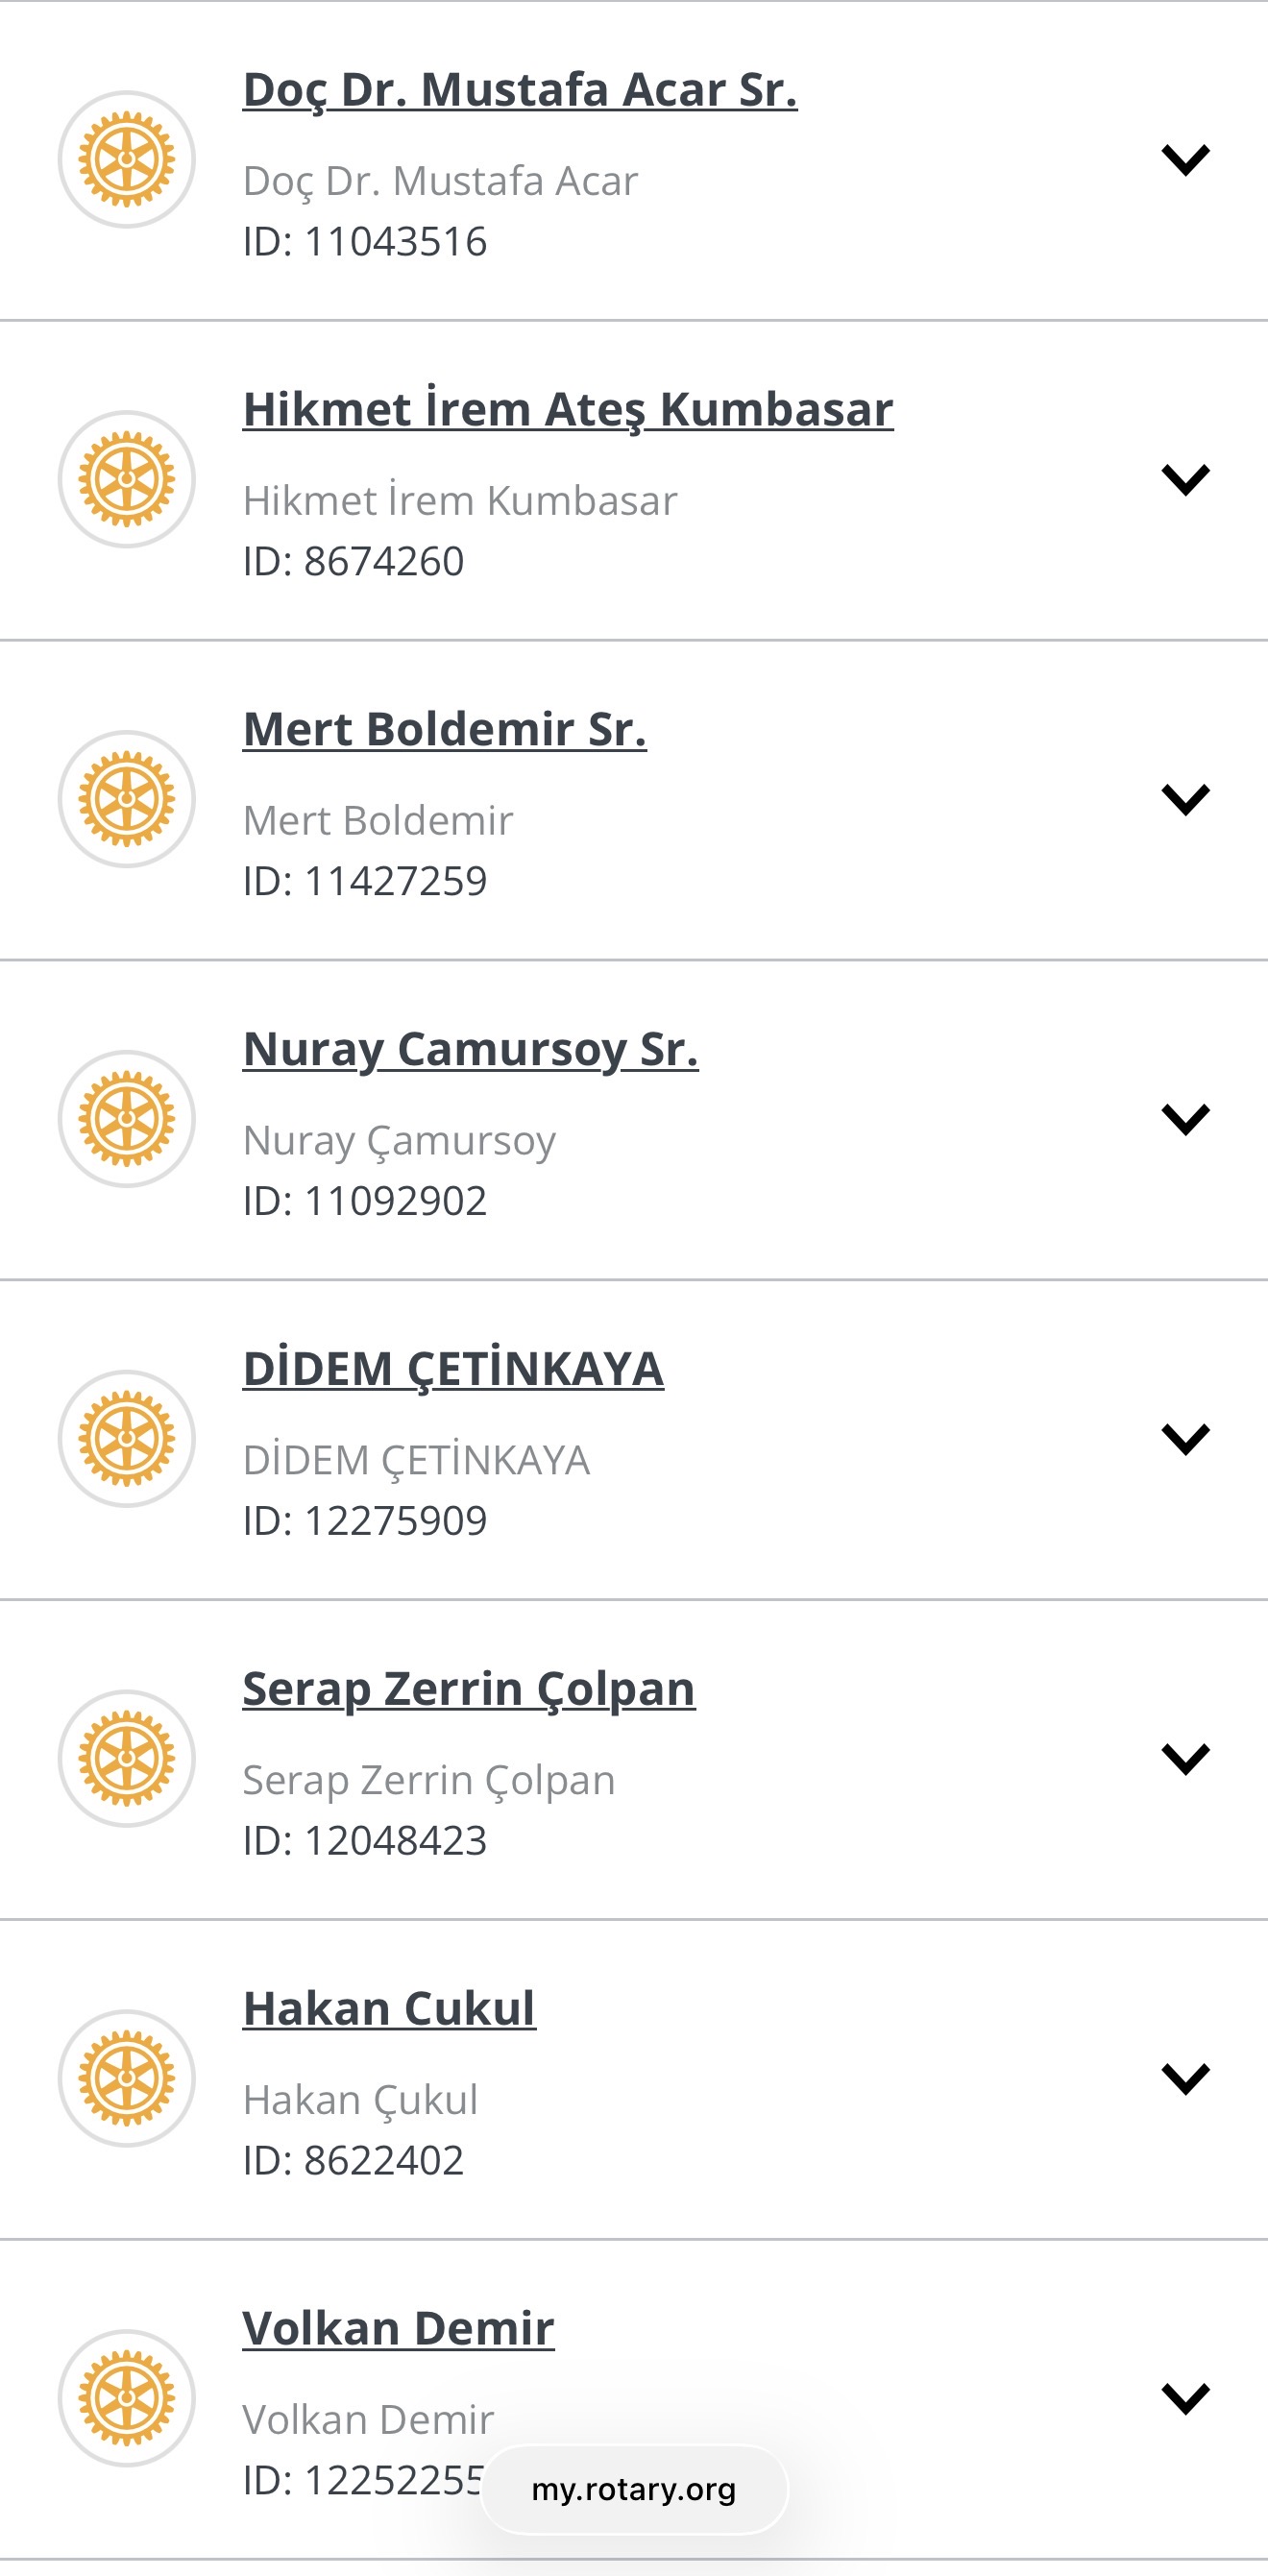This screenshot has height=2576, width=1268.
Task: Click Rotary wheel avatar beside Doç Dr. Mustafa Acar
Action: coord(127,159)
